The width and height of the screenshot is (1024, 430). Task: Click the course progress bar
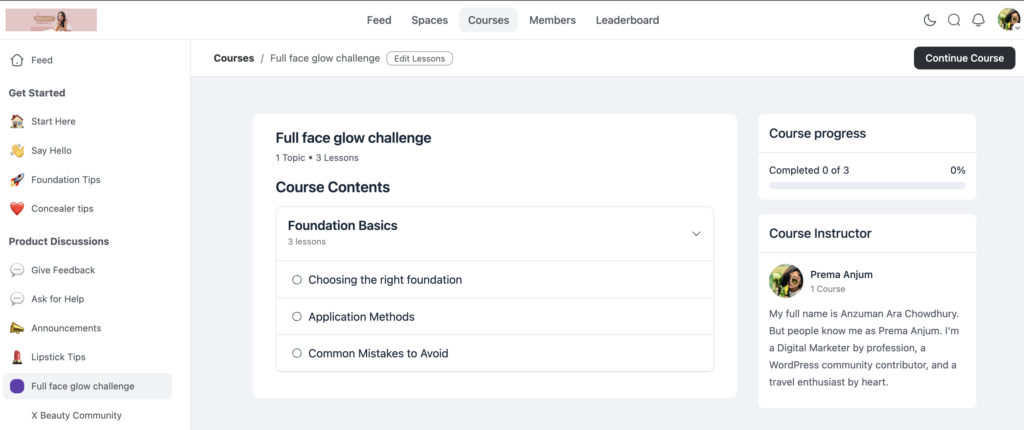click(866, 186)
